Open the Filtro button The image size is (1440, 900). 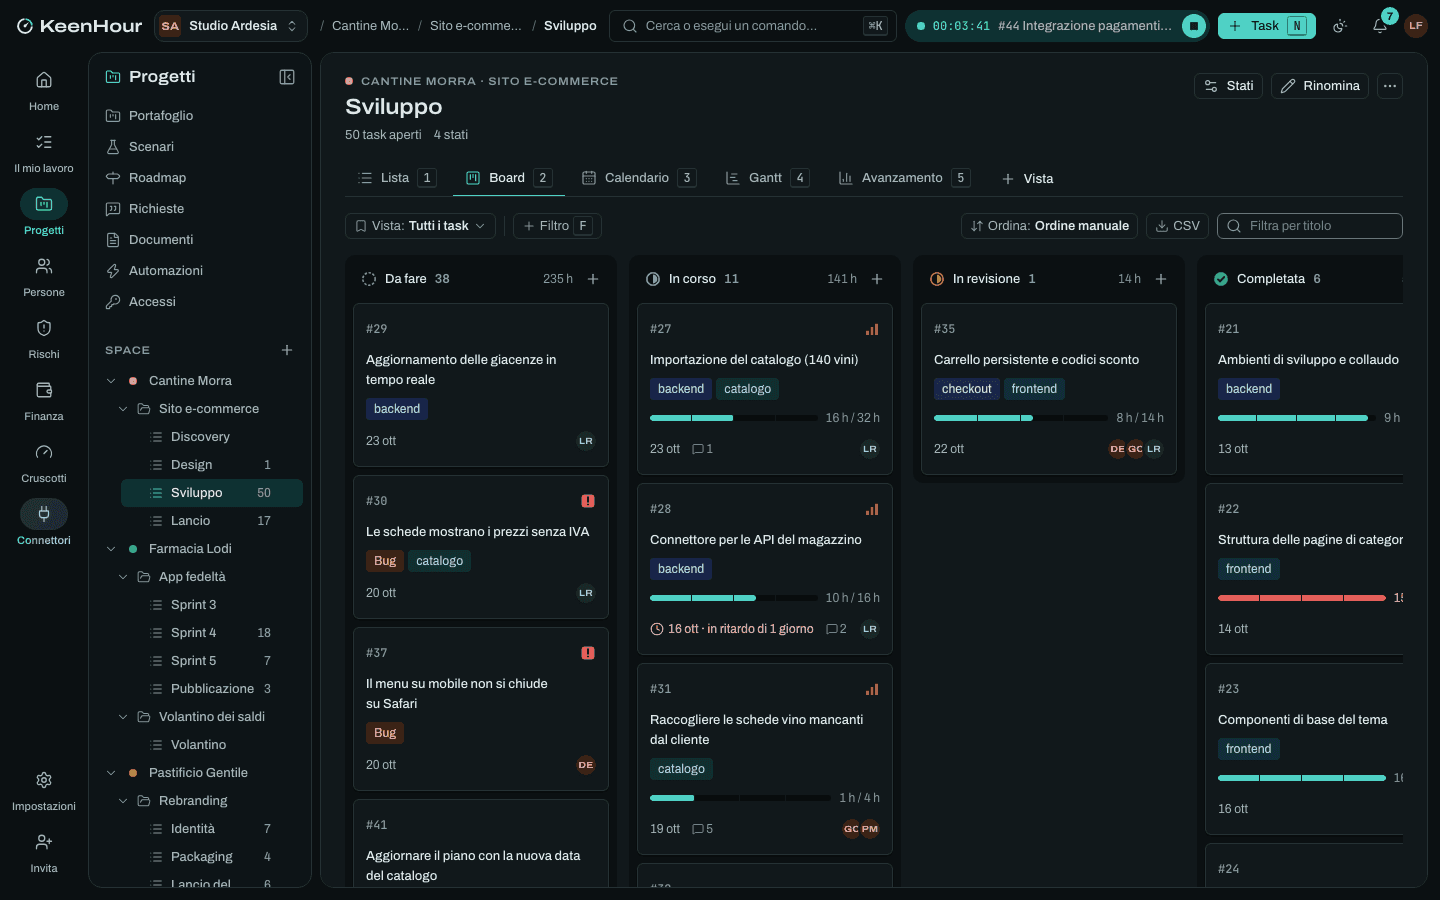[557, 226]
